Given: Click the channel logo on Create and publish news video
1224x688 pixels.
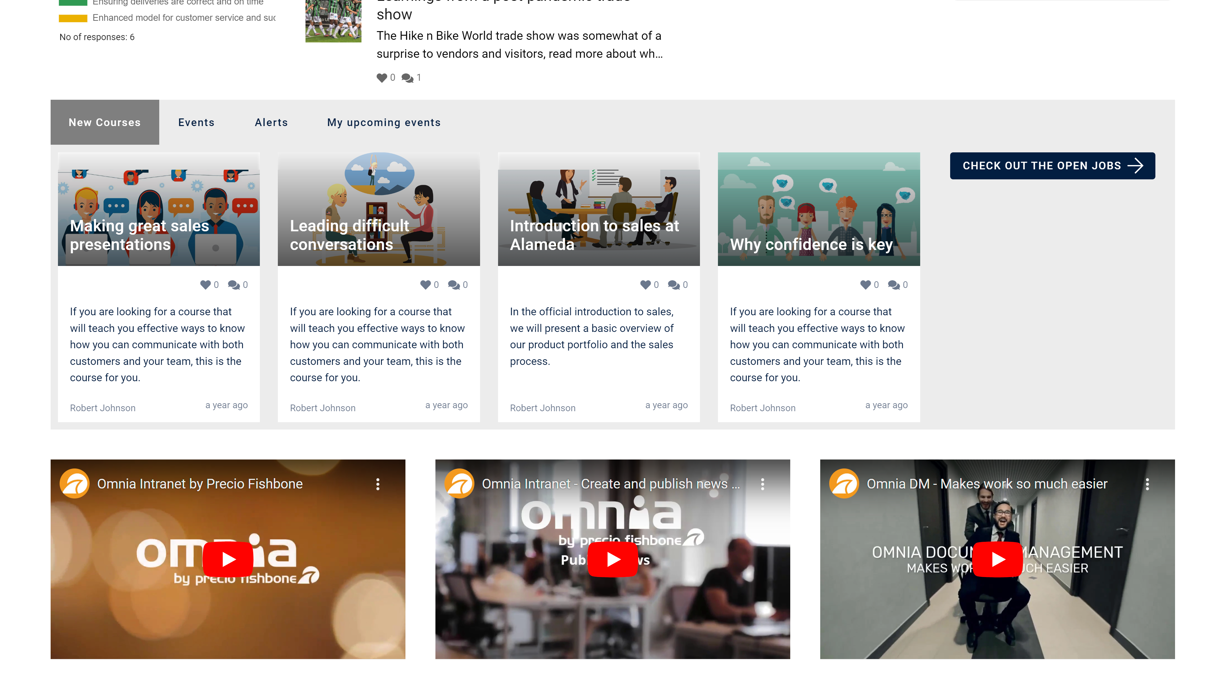Looking at the screenshot, I should tap(459, 484).
